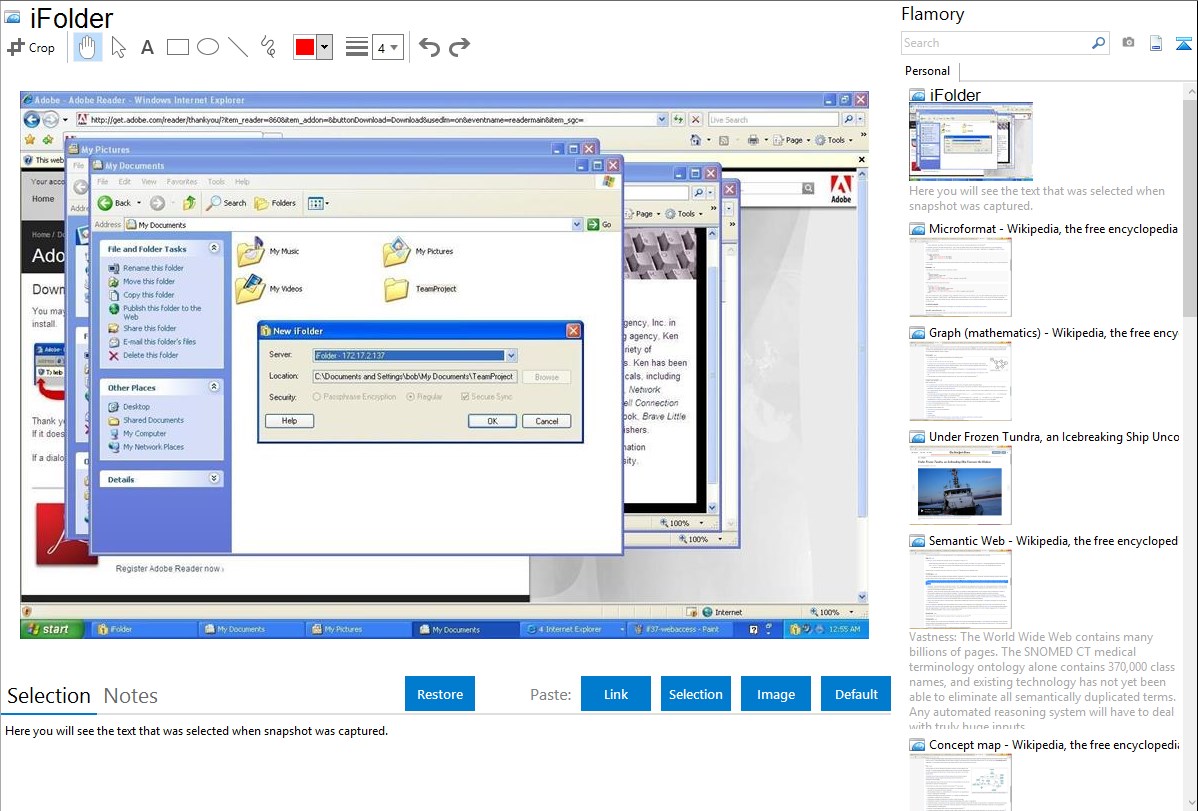Click Cancel in New iFolder dialog
1198x811 pixels.
pos(546,421)
